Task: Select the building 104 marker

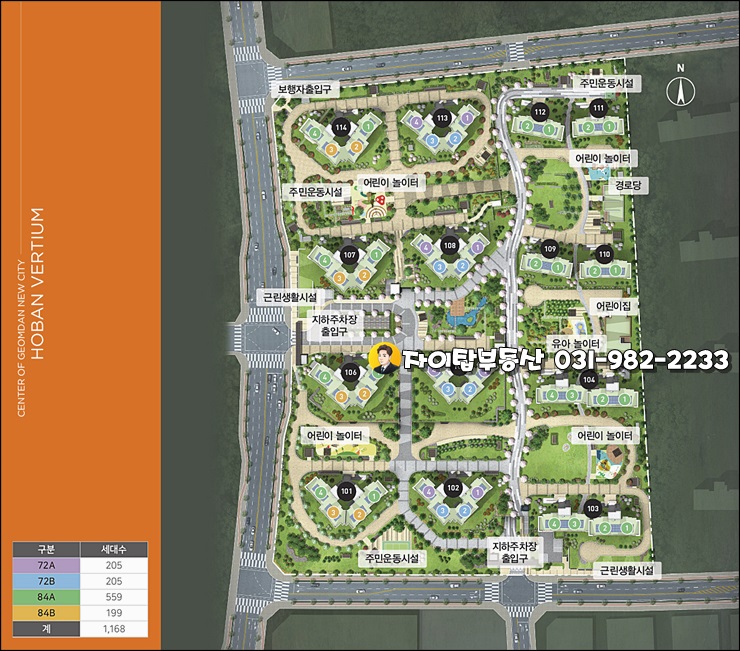Action: 589,380
